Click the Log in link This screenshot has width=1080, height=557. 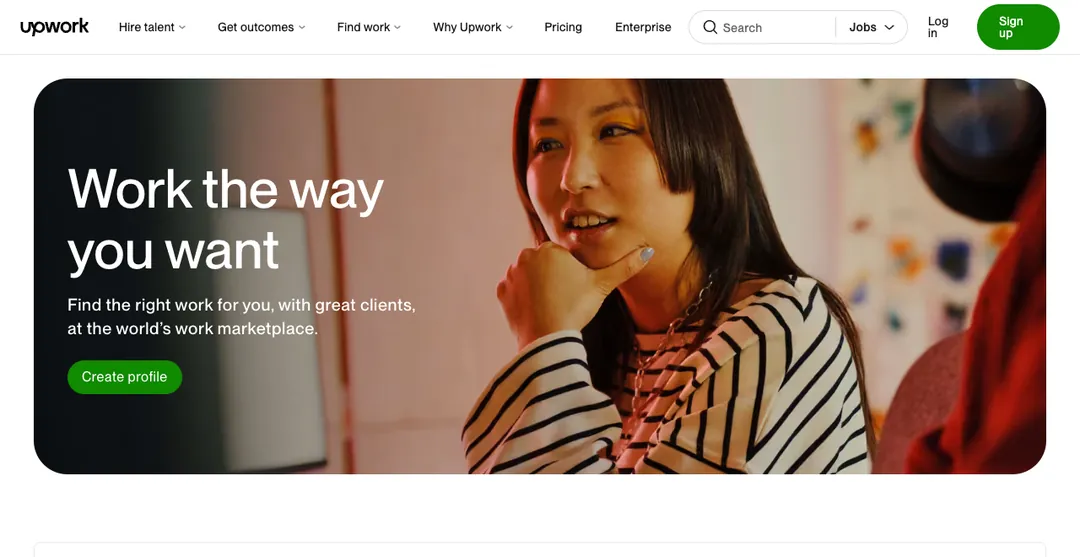point(937,27)
